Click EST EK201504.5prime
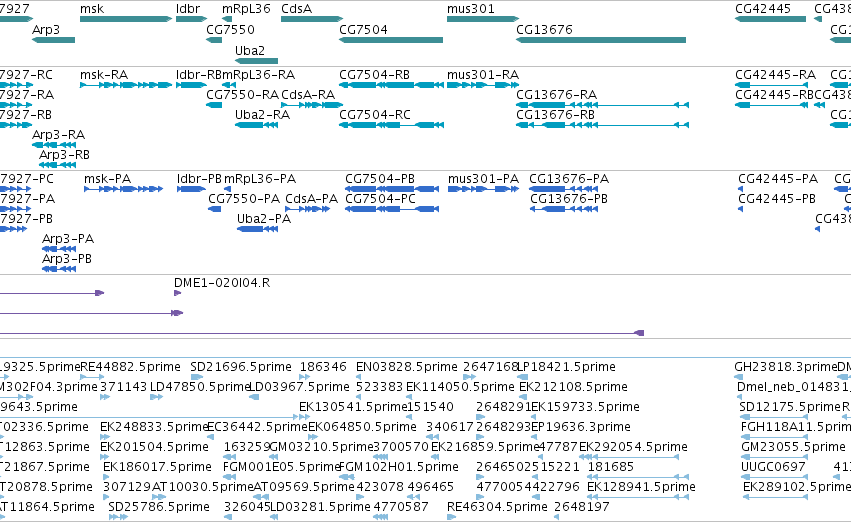Screen dimensions: 851x522 click(x=154, y=447)
